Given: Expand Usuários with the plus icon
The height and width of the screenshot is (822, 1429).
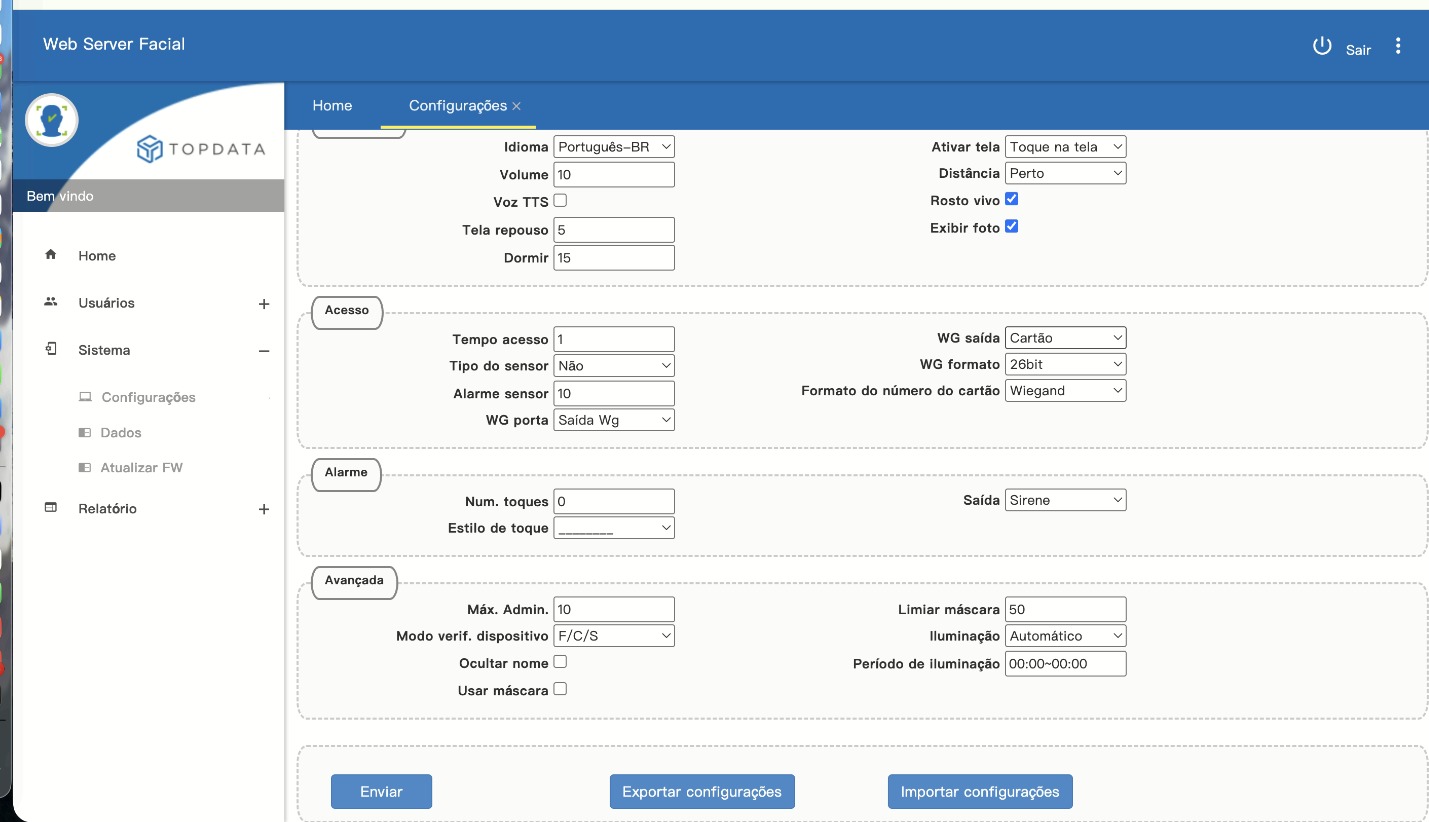Looking at the screenshot, I should click(264, 304).
